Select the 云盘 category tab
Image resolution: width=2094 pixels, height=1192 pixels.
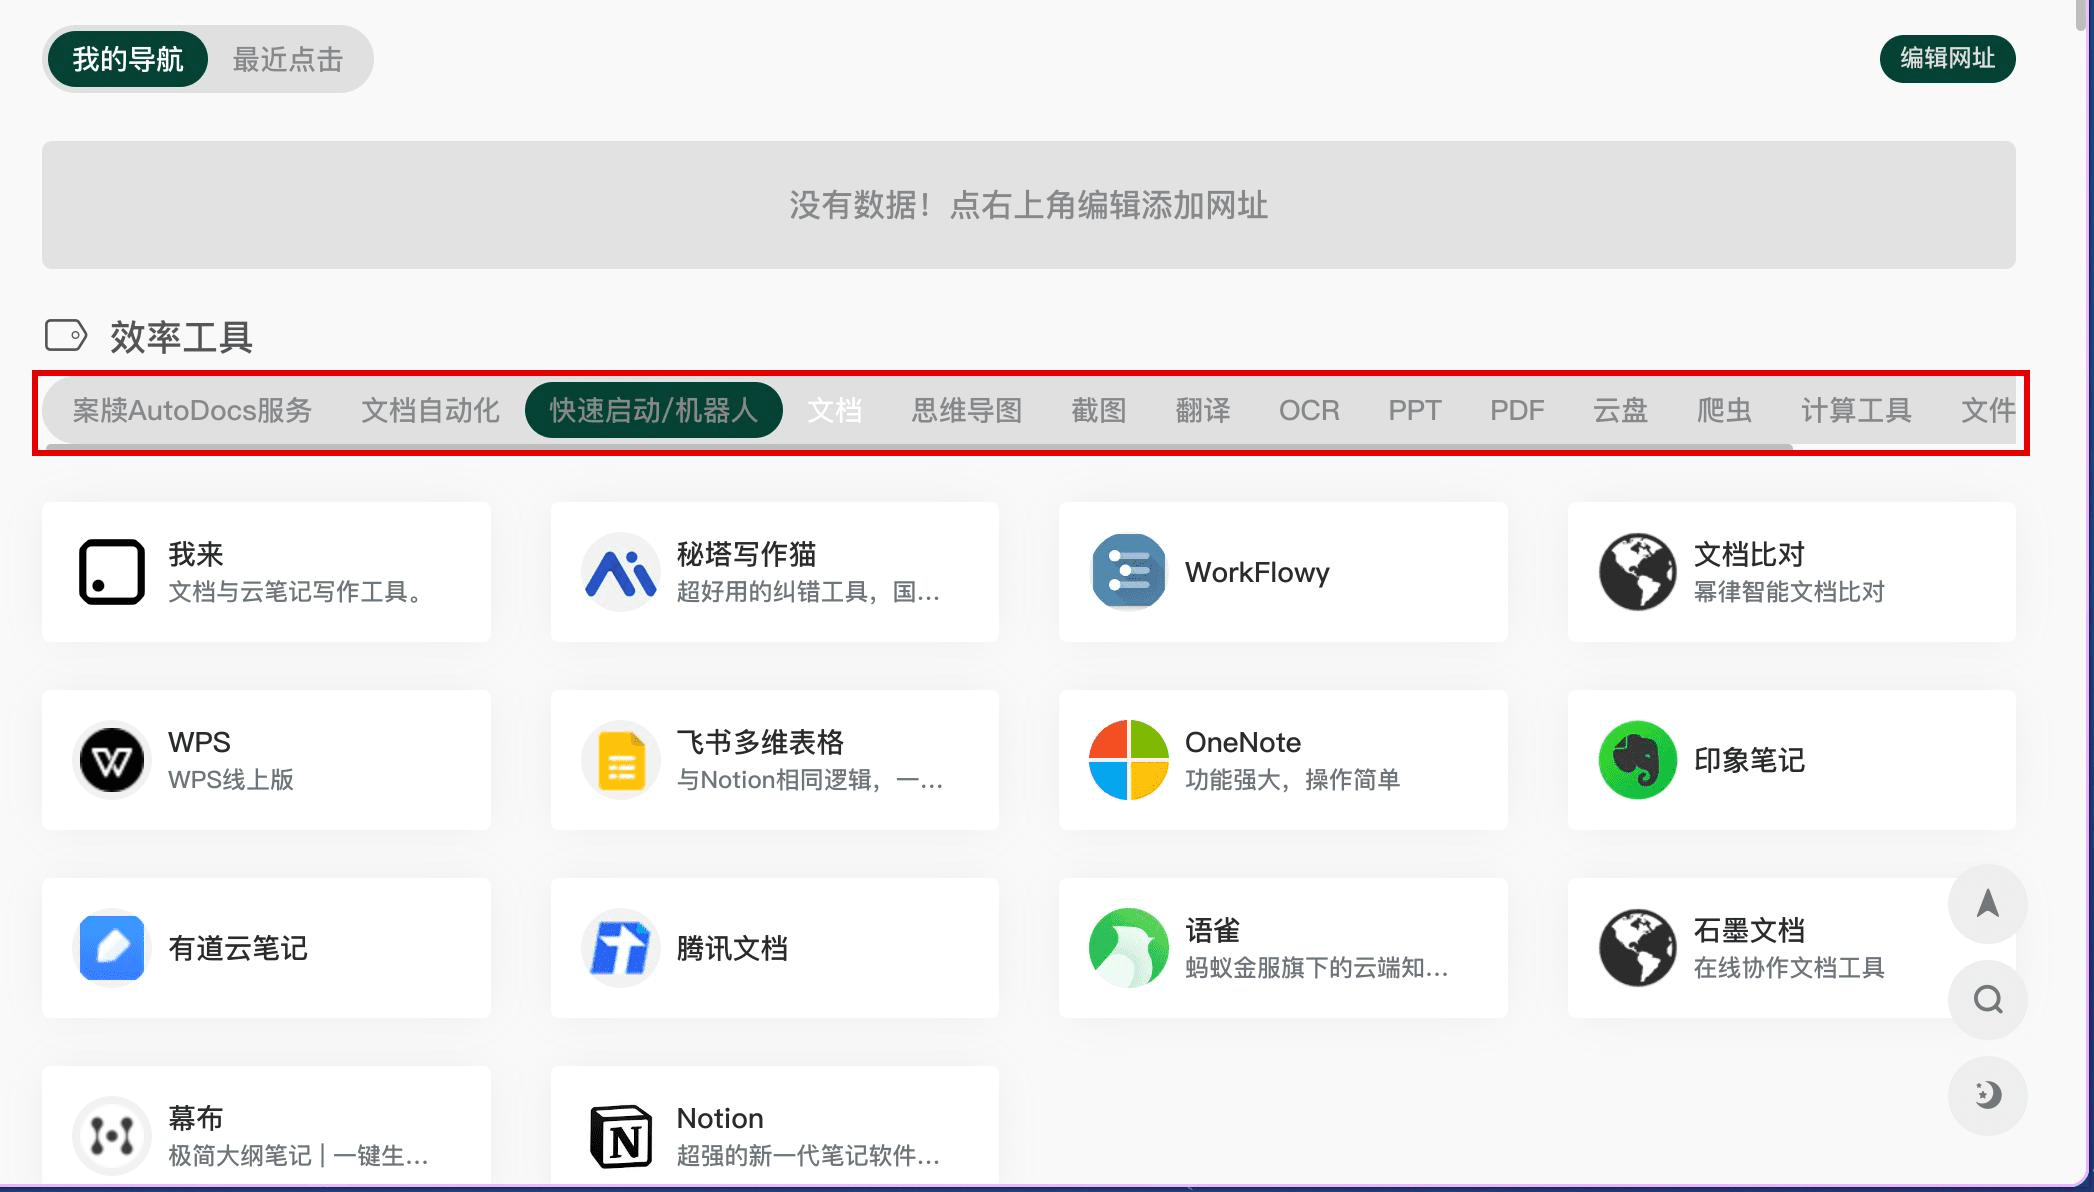tap(1621, 410)
